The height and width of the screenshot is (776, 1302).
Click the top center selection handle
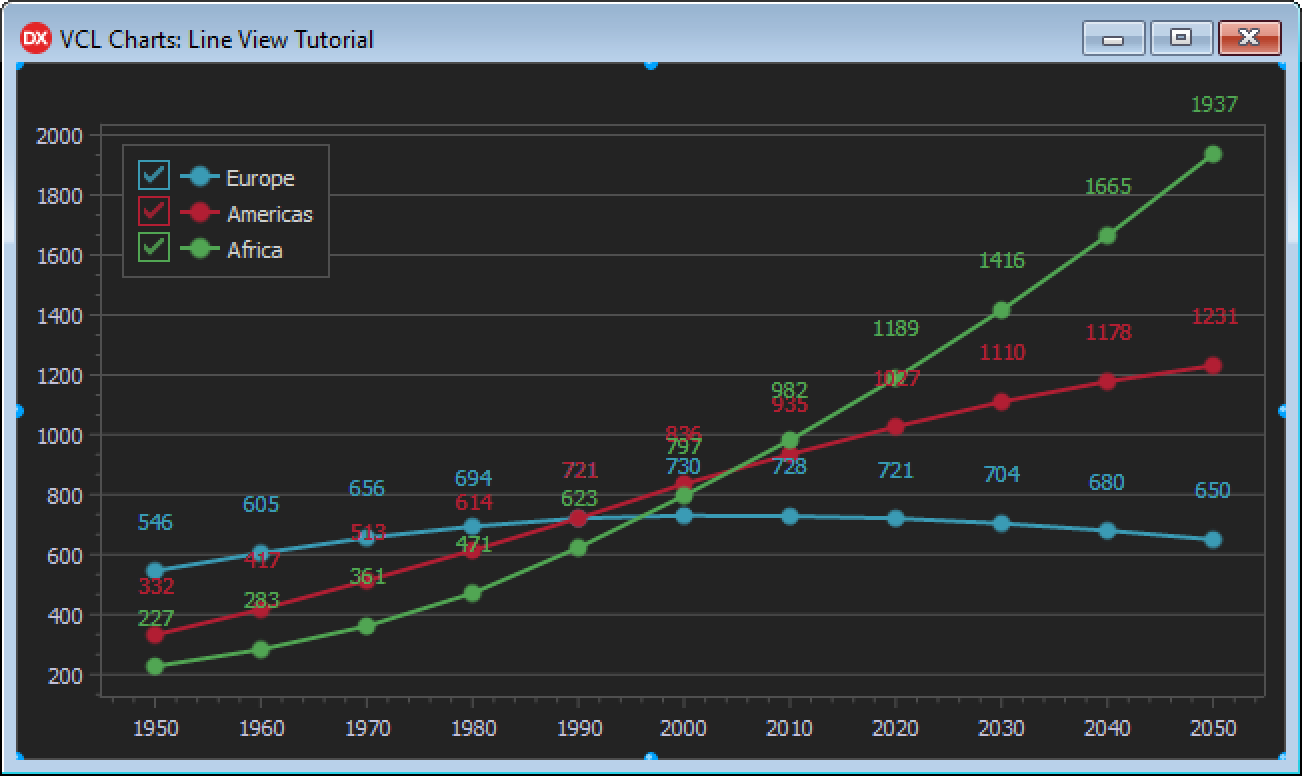tap(651, 64)
